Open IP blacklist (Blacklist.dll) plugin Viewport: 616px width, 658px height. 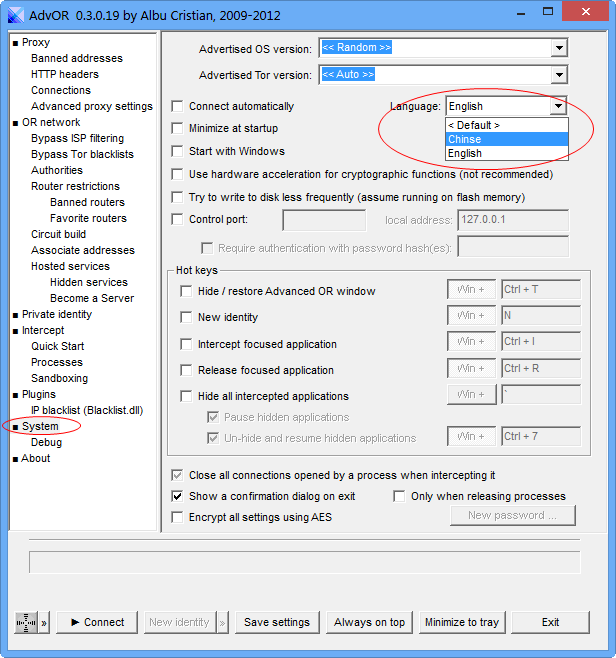click(87, 410)
